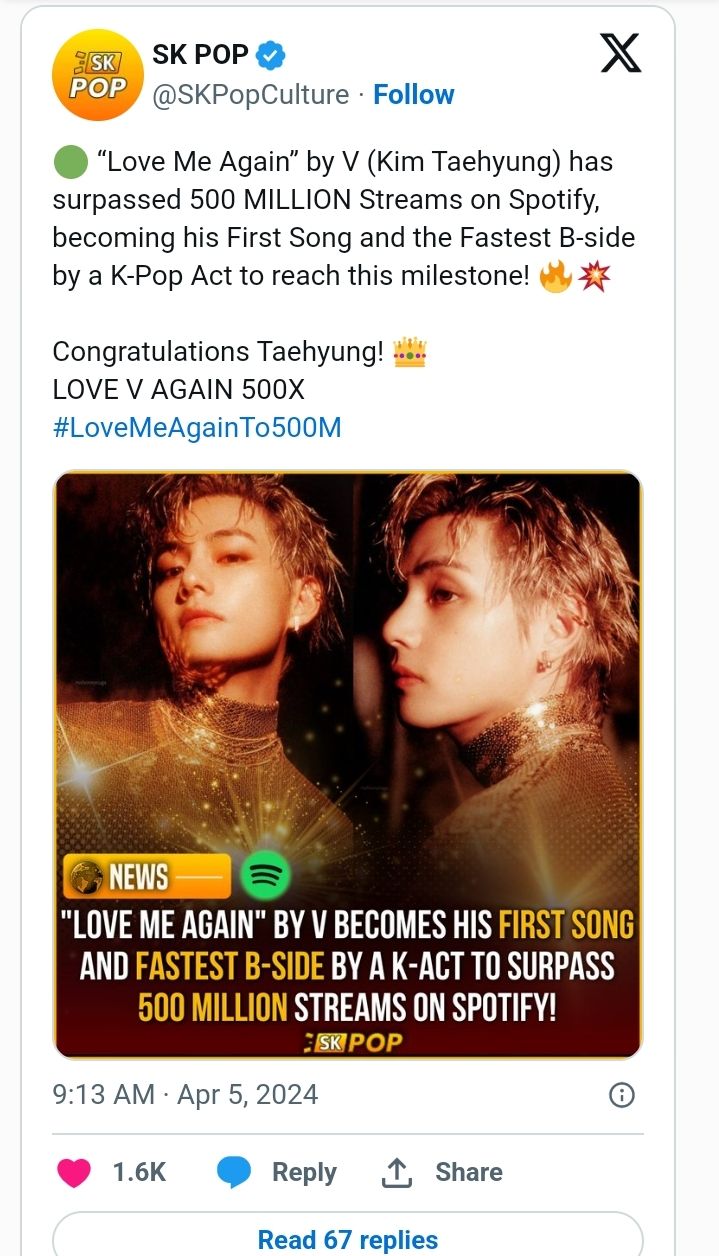Follow the SKPopCulture account
The width and height of the screenshot is (719, 1256).
[413, 95]
